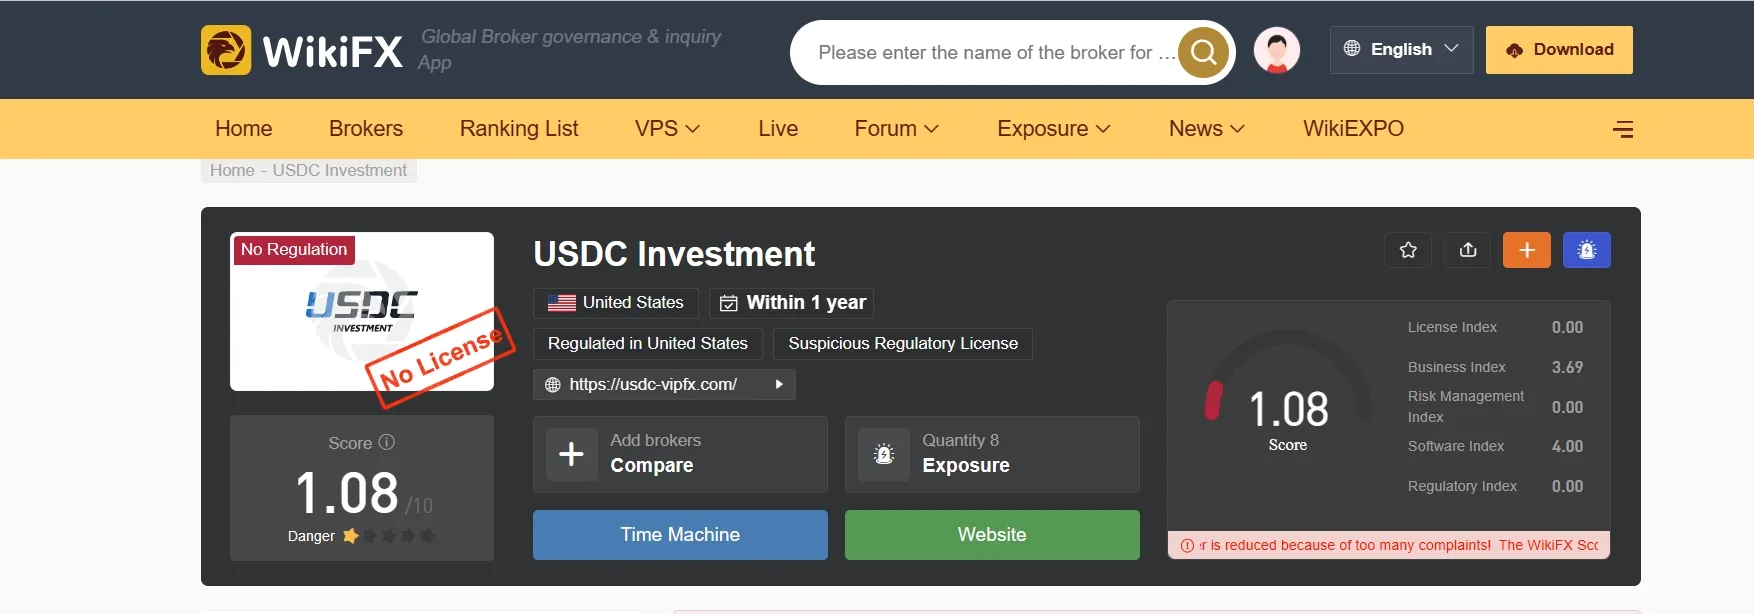Open the WikiEXPO menu item
Viewport: 1754px width, 614px height.
tap(1353, 129)
